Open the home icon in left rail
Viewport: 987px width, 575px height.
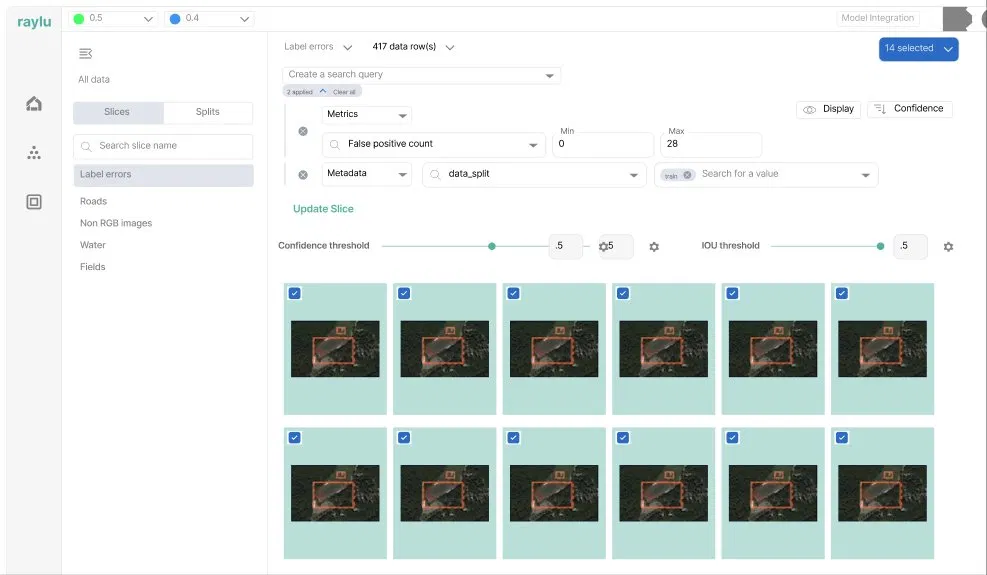click(x=34, y=103)
